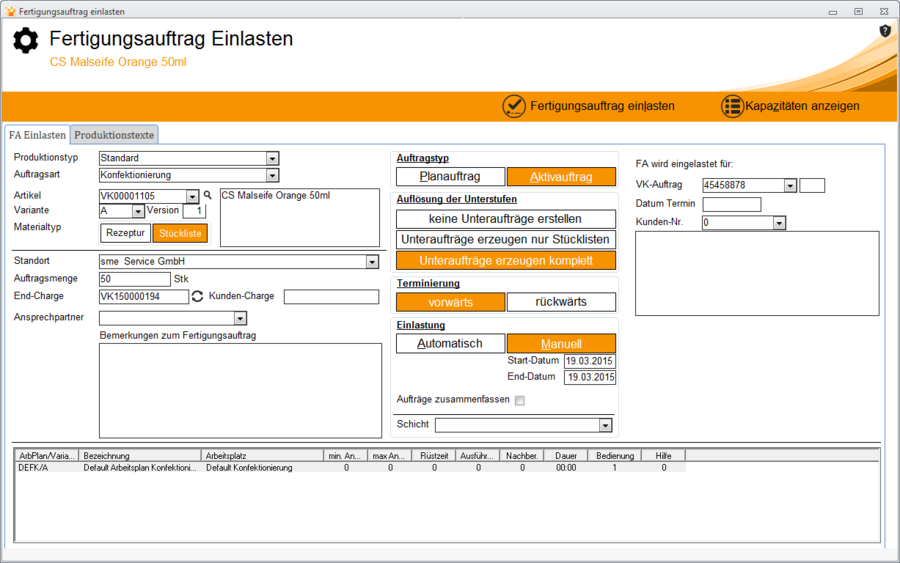The height and width of the screenshot is (563, 900).
Task: Click the Auftragsmenge input field
Action: (135, 279)
